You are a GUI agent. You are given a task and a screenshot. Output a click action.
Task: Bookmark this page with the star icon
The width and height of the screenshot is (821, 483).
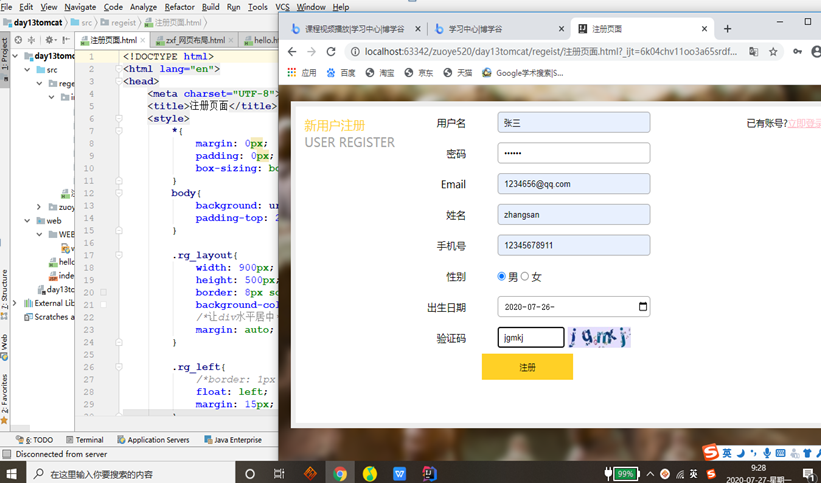(x=773, y=52)
